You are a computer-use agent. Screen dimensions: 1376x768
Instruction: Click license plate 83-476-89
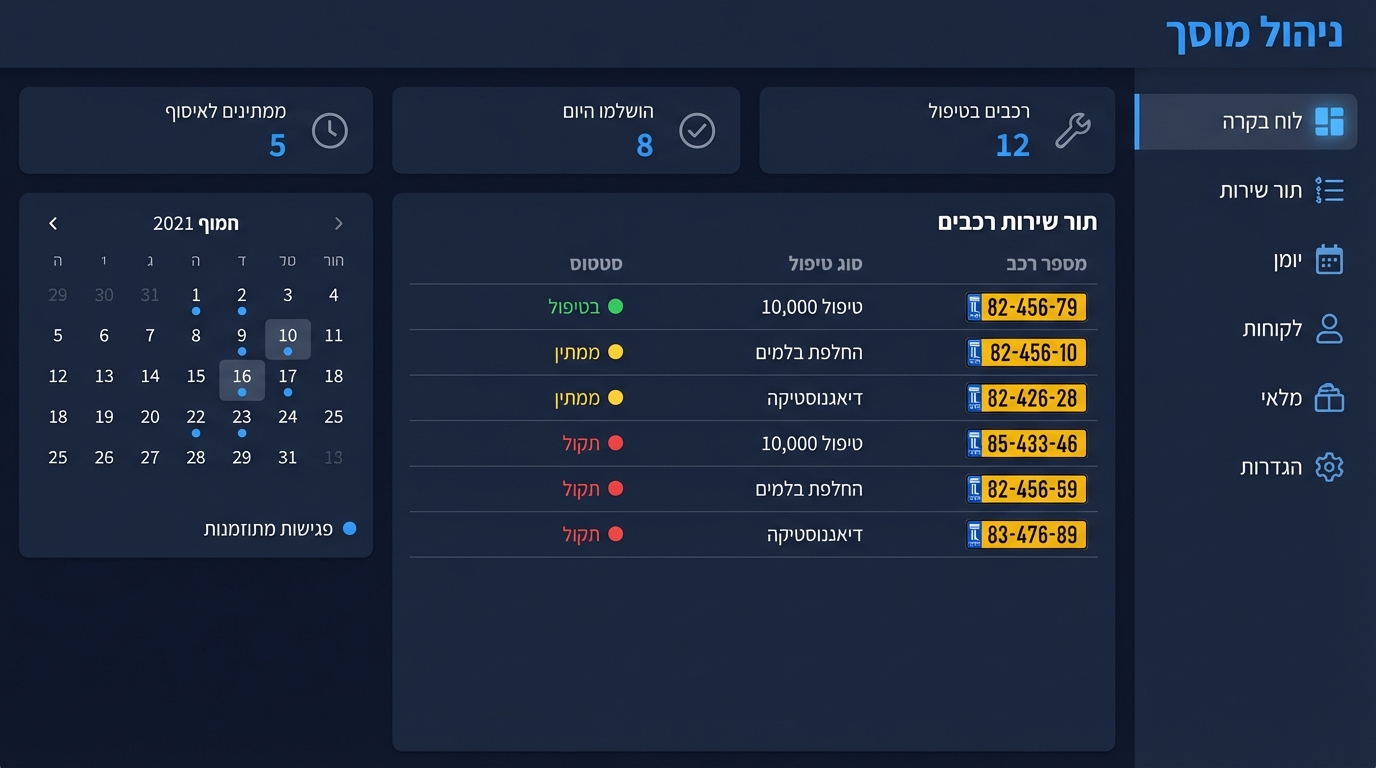(1026, 535)
